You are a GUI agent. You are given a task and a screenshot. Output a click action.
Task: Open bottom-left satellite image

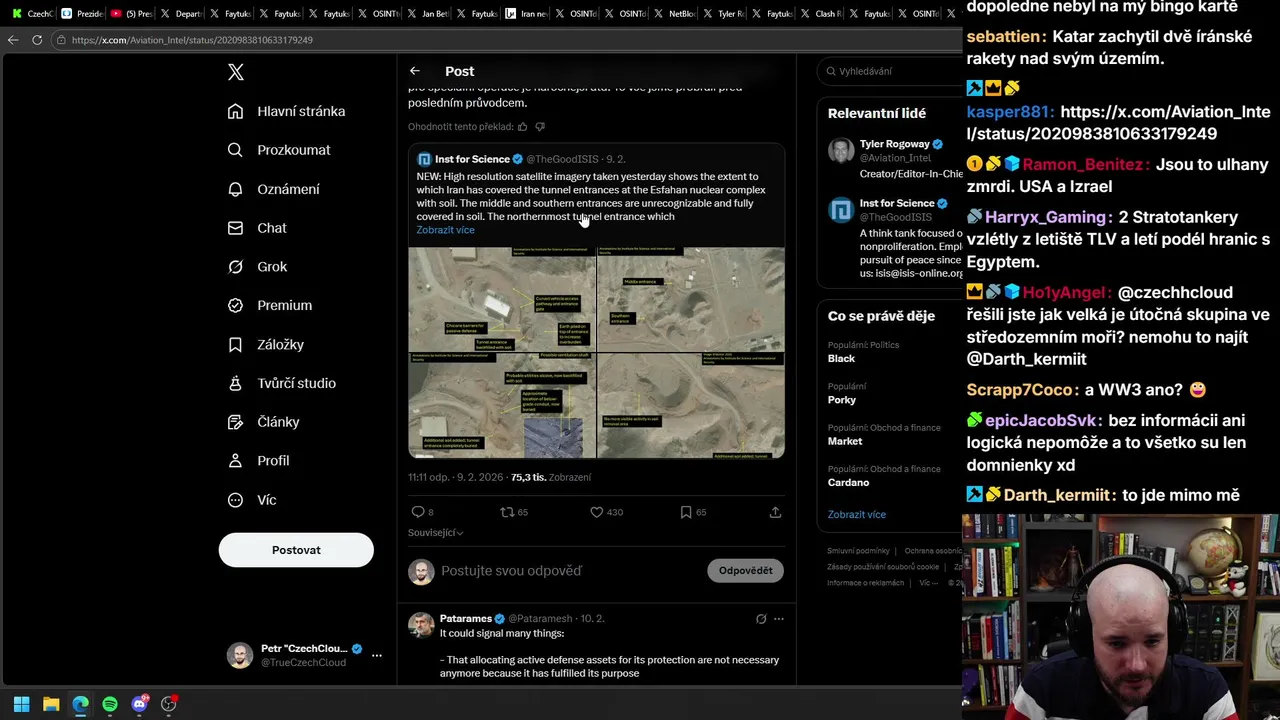point(502,405)
